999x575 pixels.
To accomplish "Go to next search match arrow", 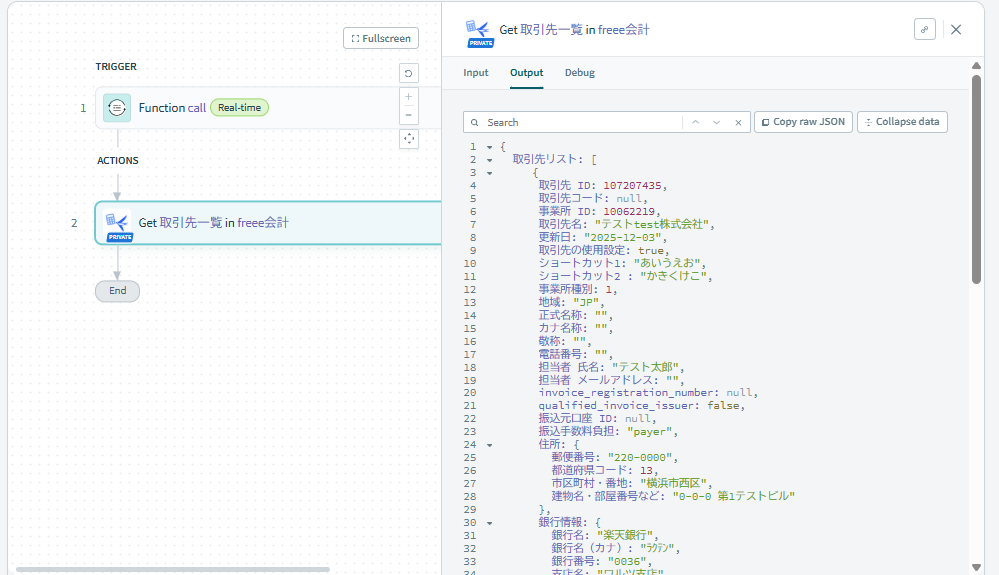I will (717, 122).
